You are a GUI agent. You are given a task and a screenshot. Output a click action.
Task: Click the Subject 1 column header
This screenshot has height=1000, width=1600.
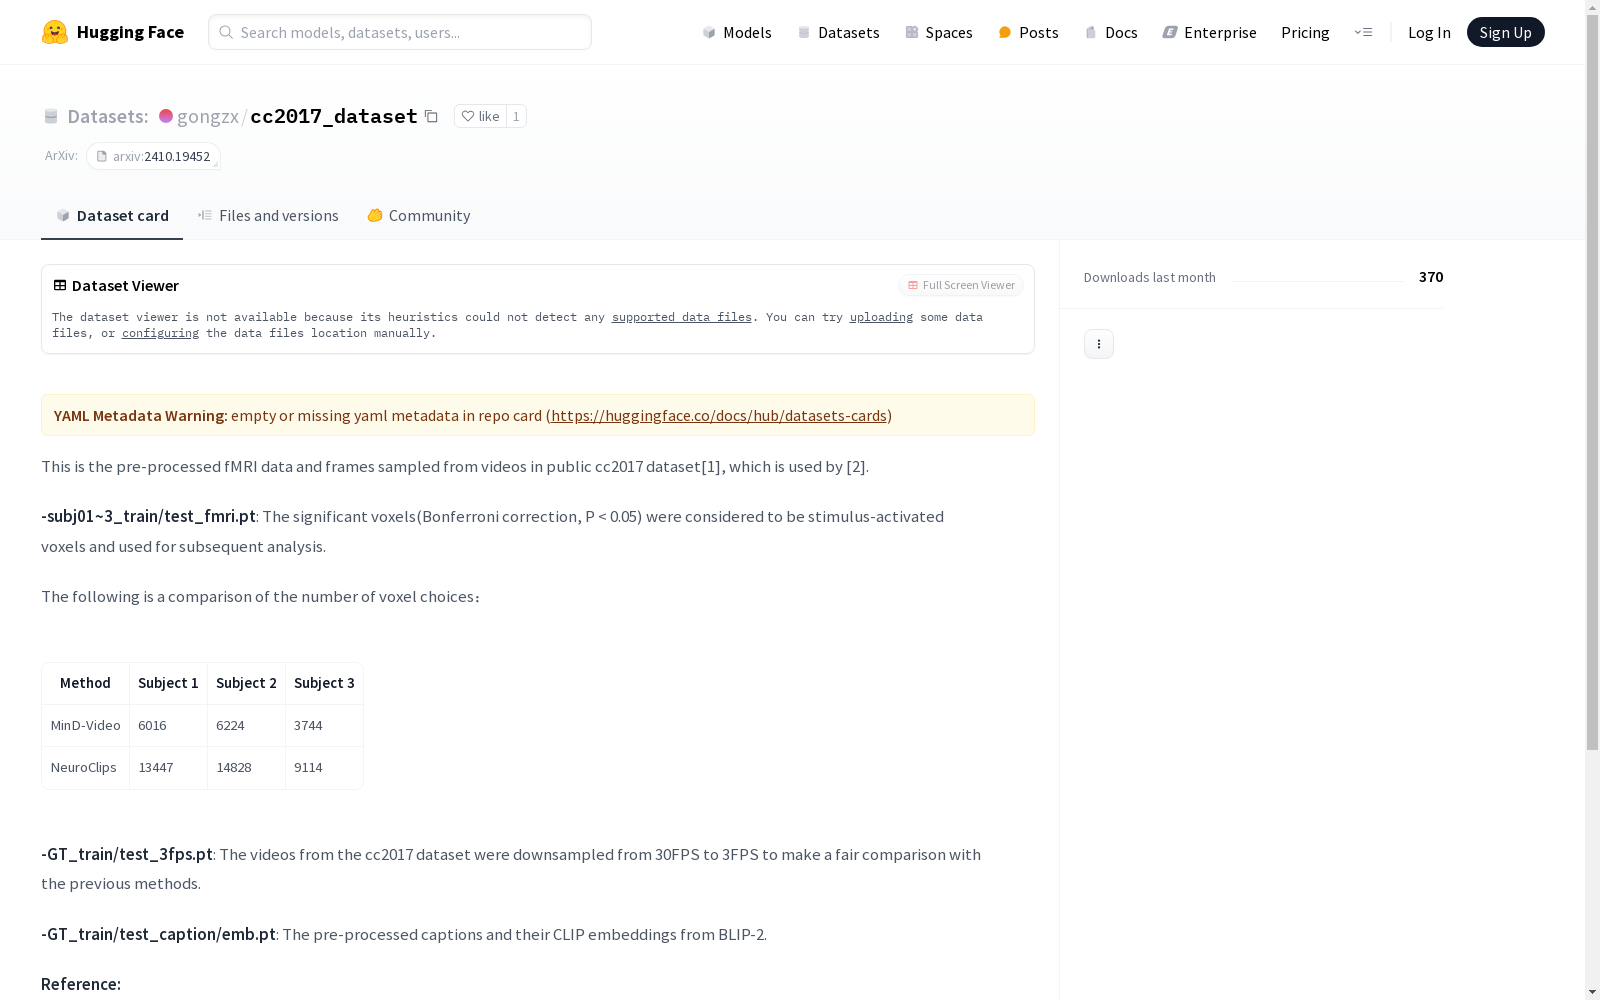168,683
